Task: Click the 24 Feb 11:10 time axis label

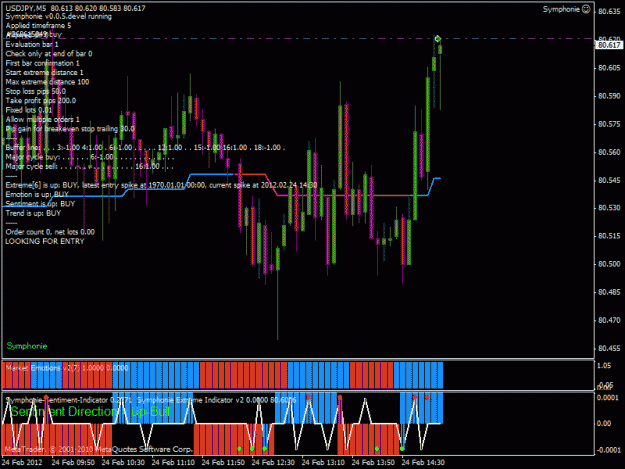Action: tap(173, 462)
